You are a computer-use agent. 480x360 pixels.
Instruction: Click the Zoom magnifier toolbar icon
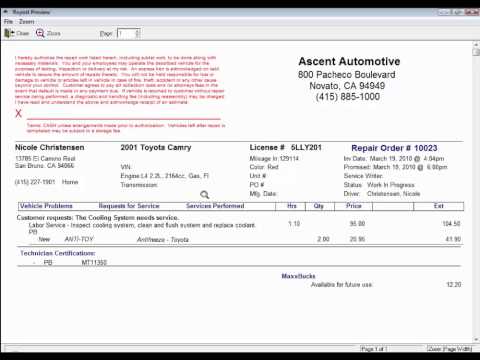click(40, 33)
